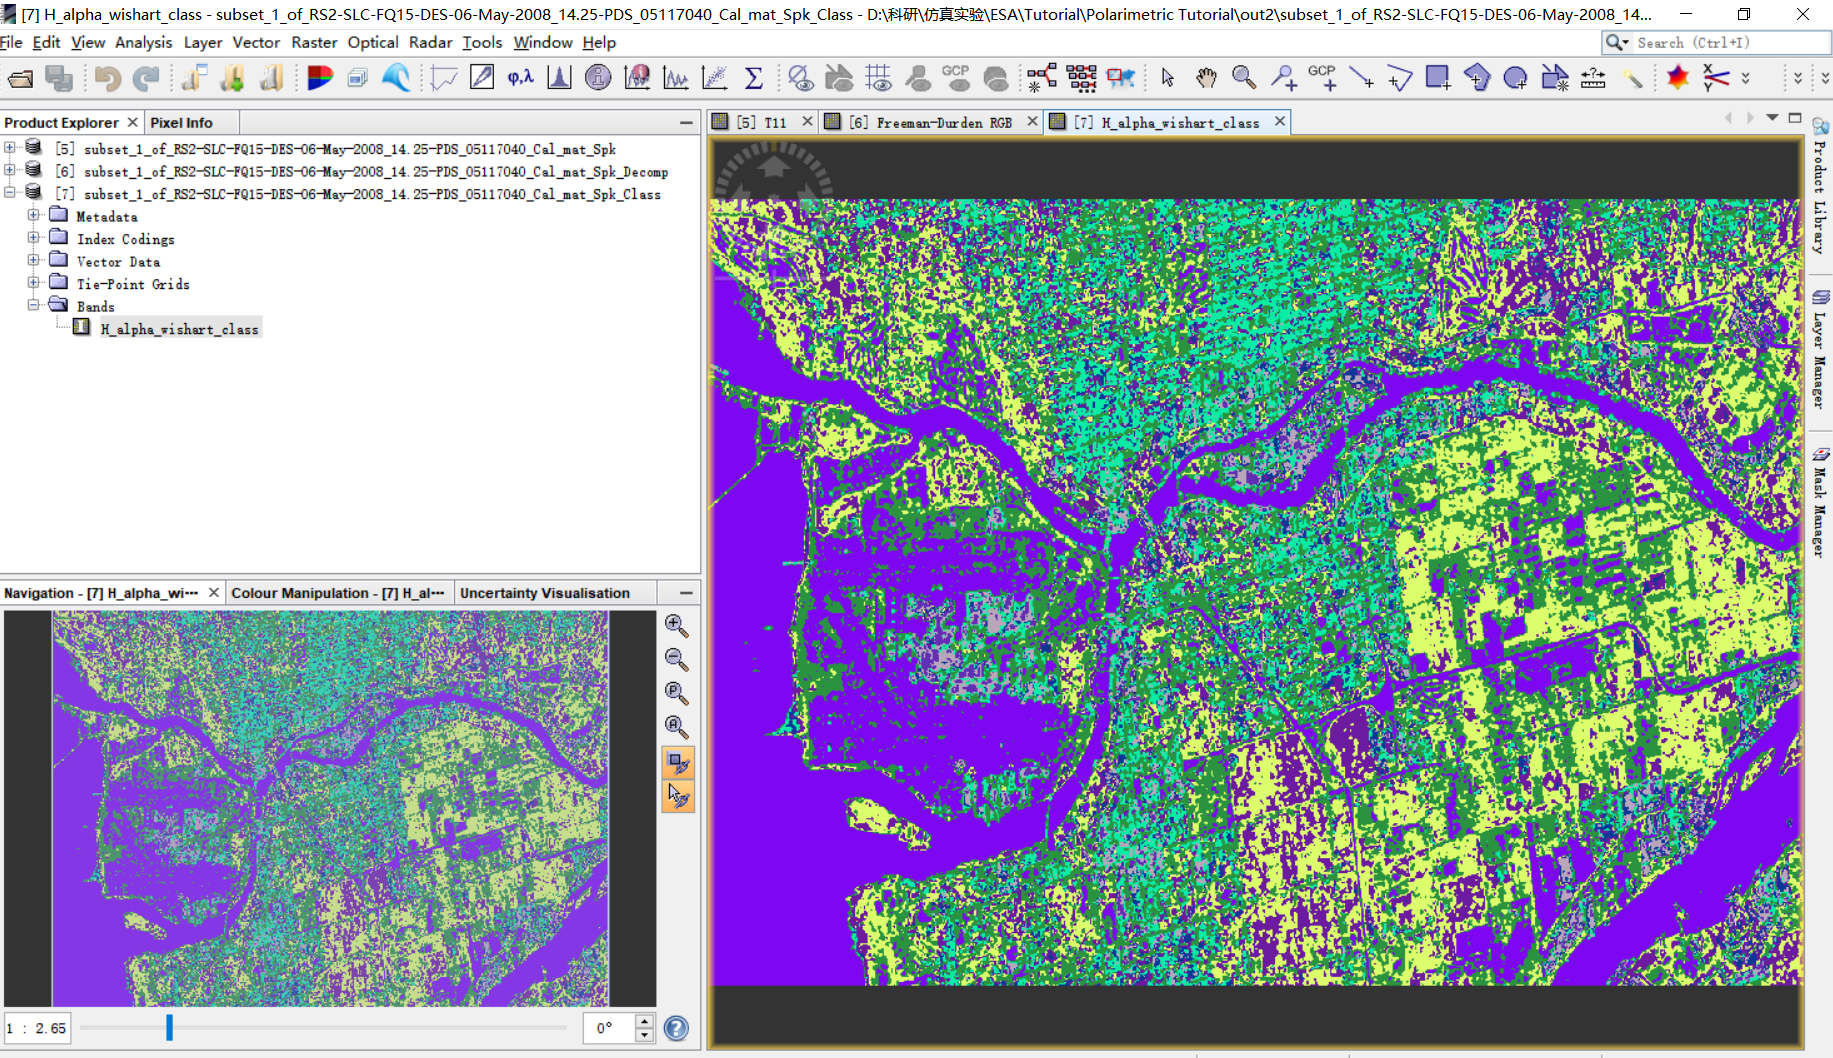Switch to the Pixel Info tab
1833x1058 pixels.
(x=181, y=122)
